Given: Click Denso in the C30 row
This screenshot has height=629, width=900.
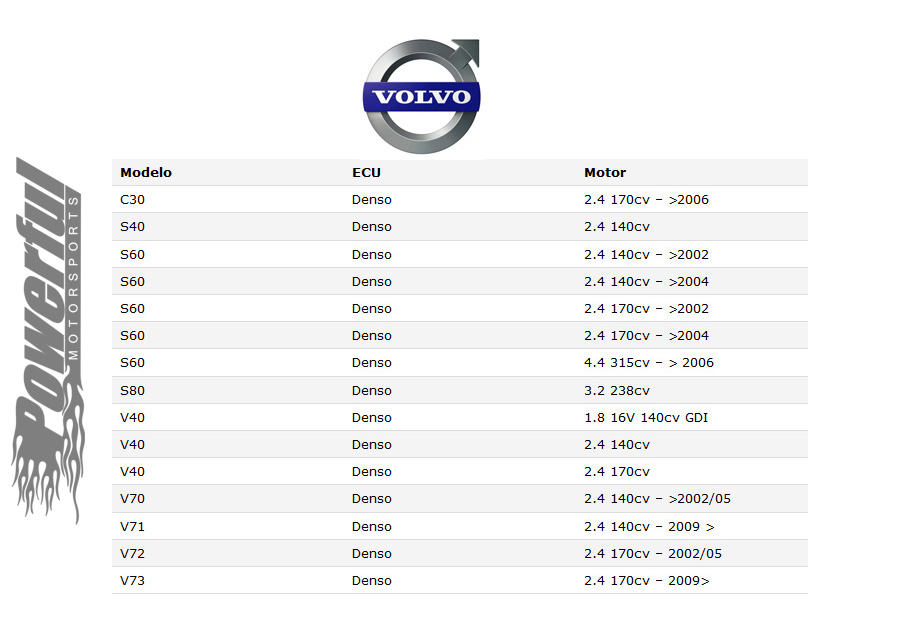Looking at the screenshot, I should click(371, 200).
